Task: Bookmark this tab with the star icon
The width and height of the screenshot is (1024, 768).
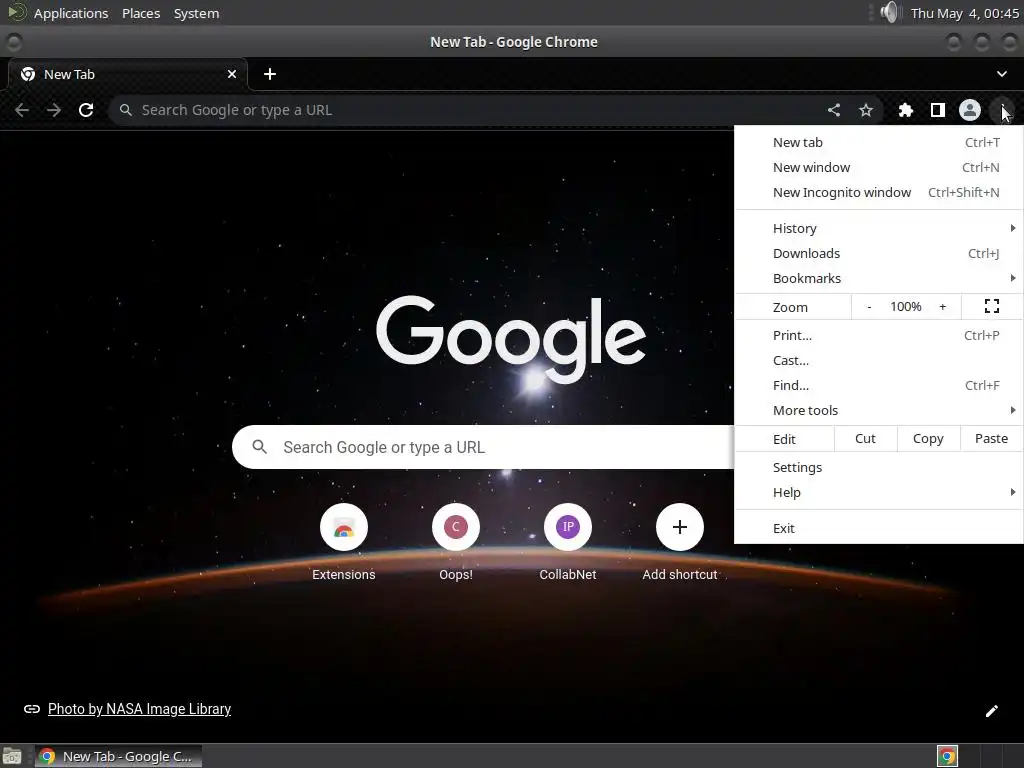Action: point(866,110)
